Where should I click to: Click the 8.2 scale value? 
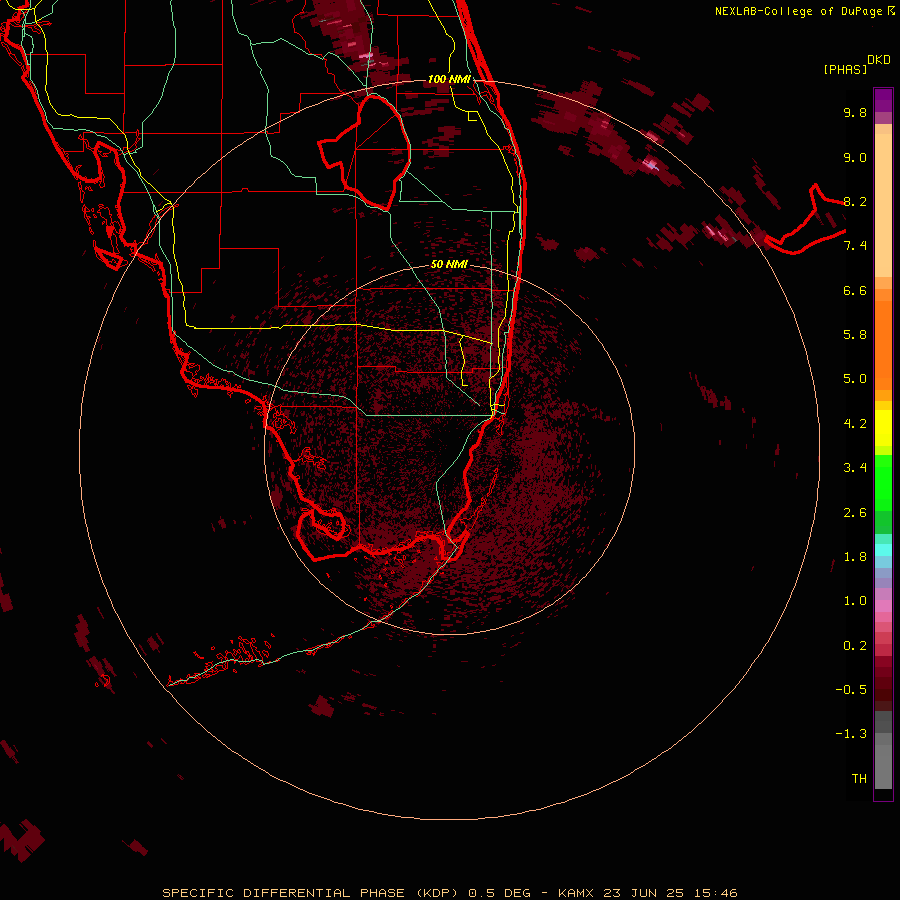855,201
